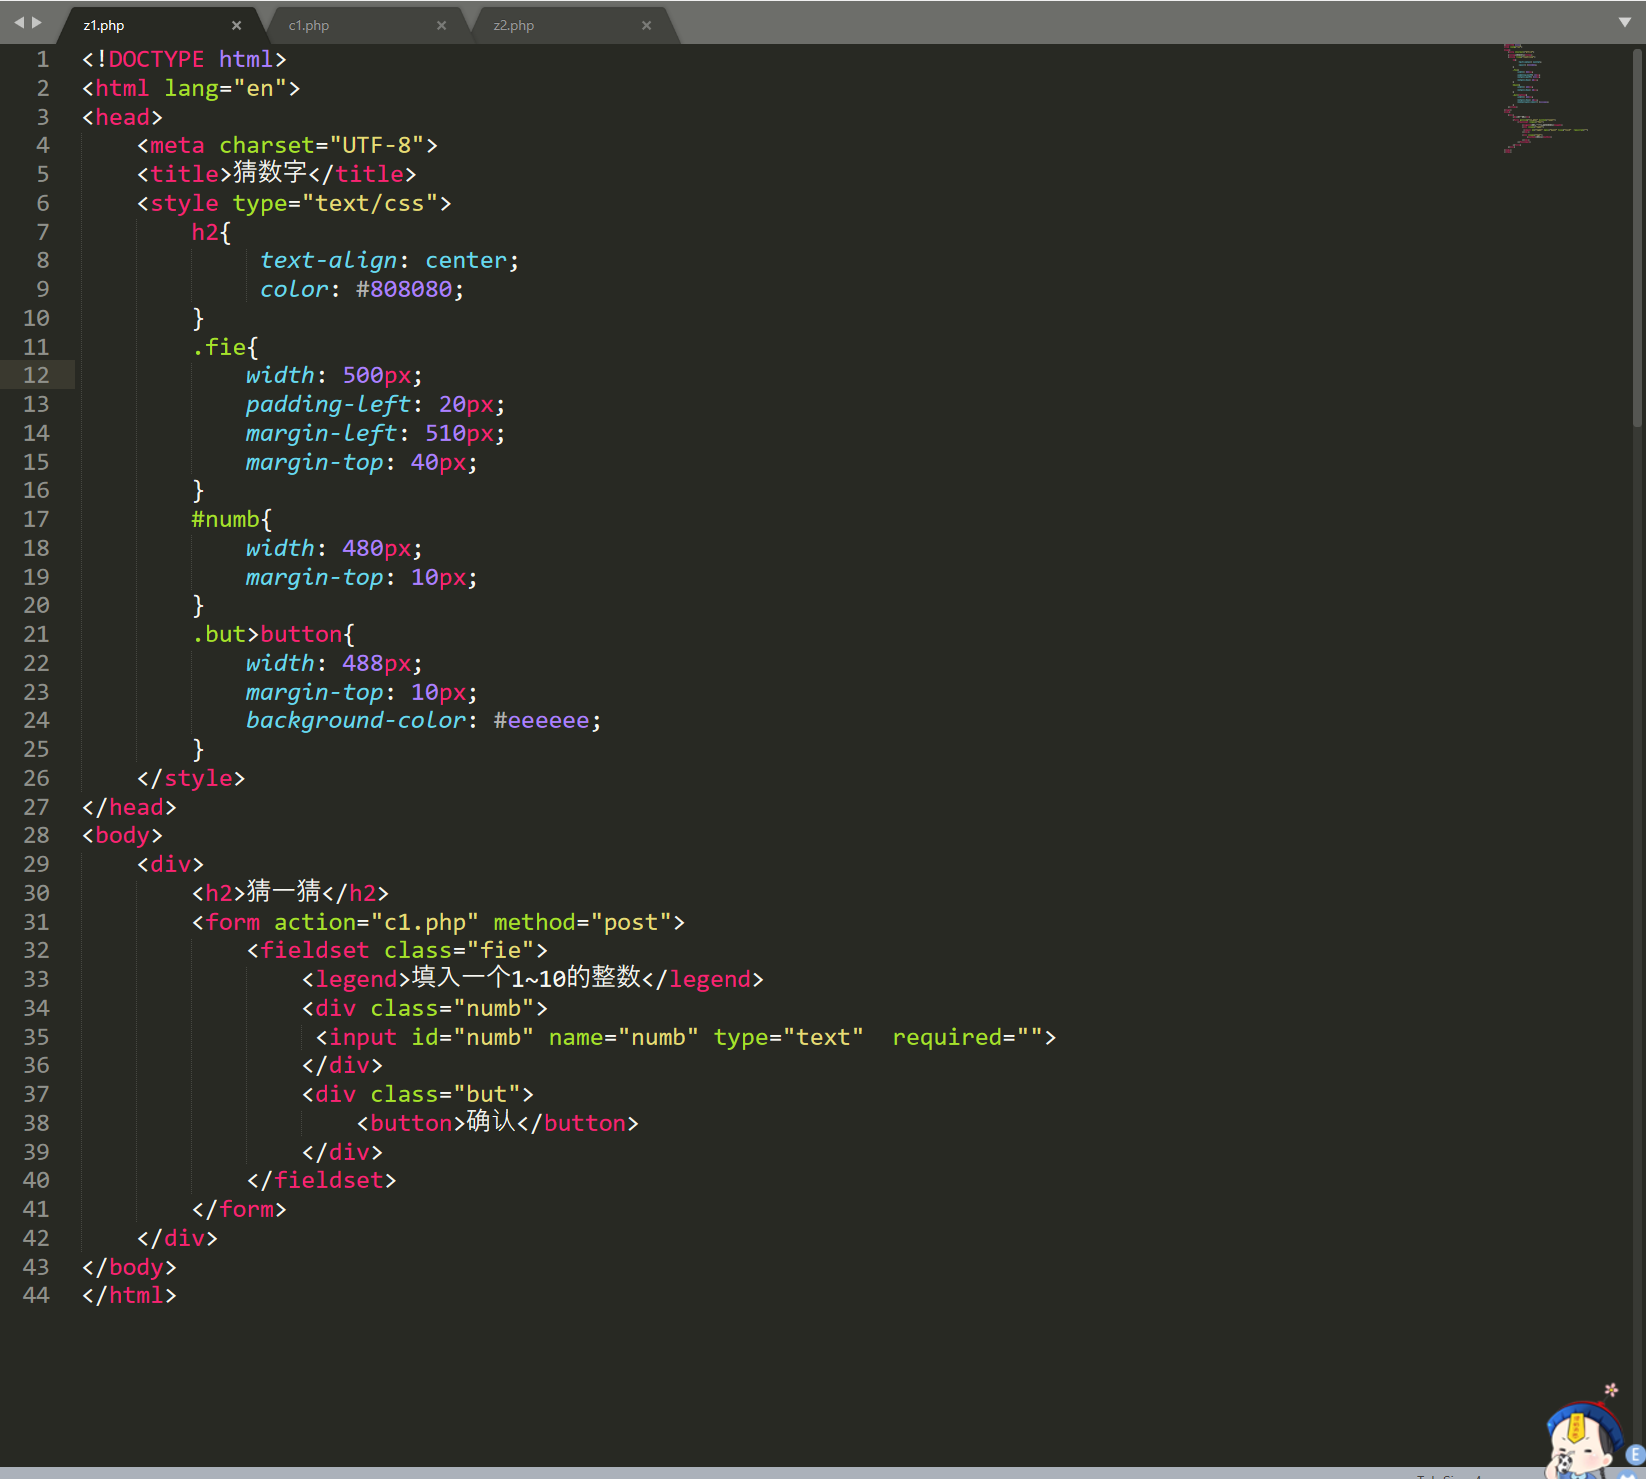Image resolution: width=1646 pixels, height=1479 pixels.
Task: Click the back navigation arrow
Action: tap(17, 20)
